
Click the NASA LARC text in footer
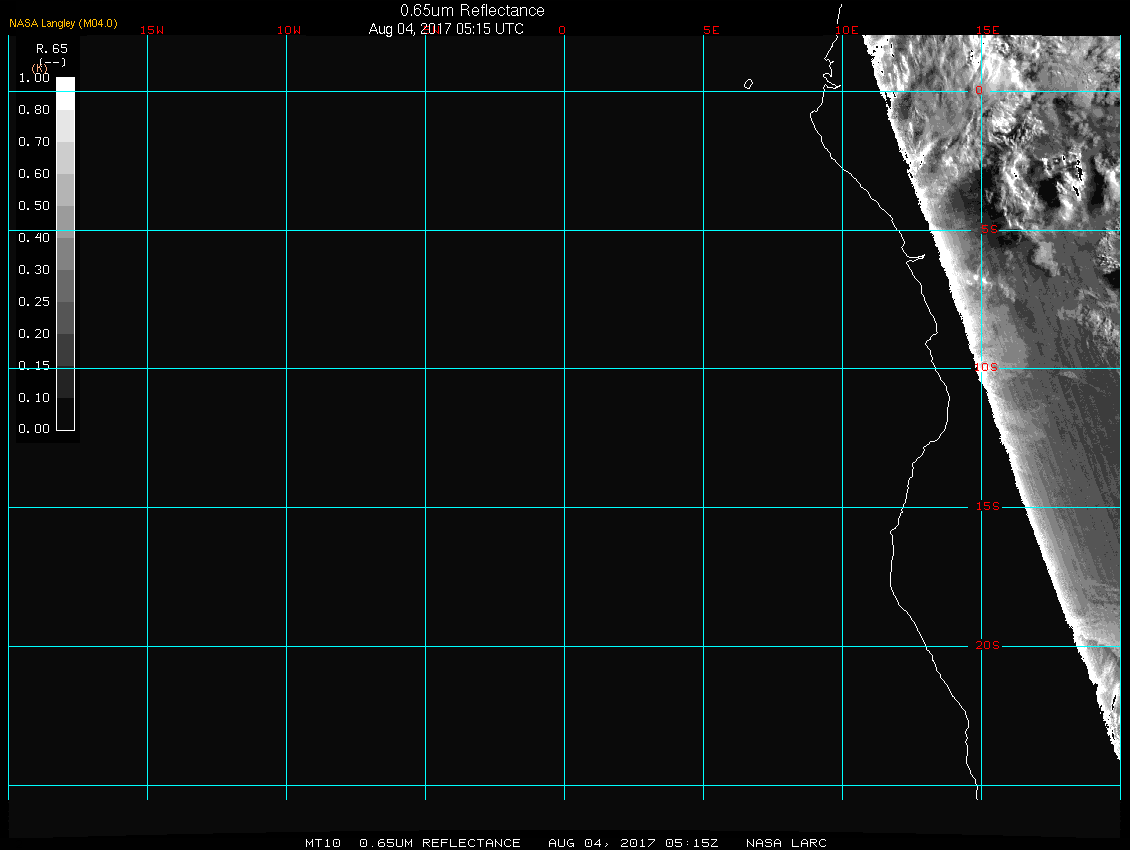788,843
